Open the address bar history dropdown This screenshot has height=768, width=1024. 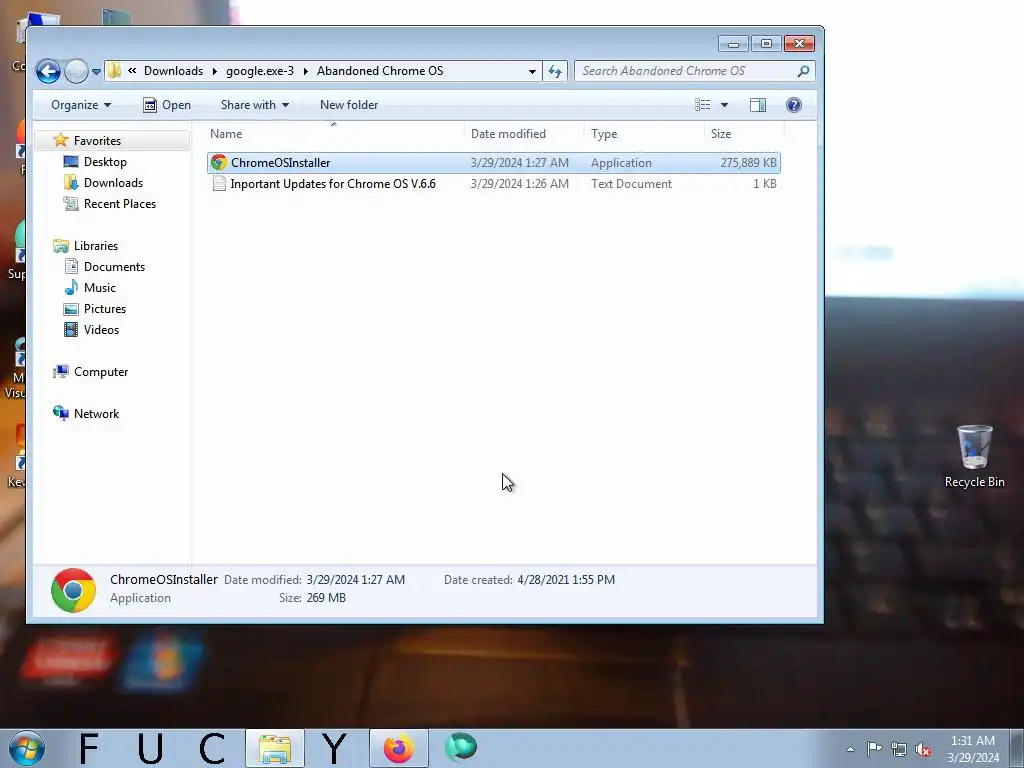click(532, 71)
